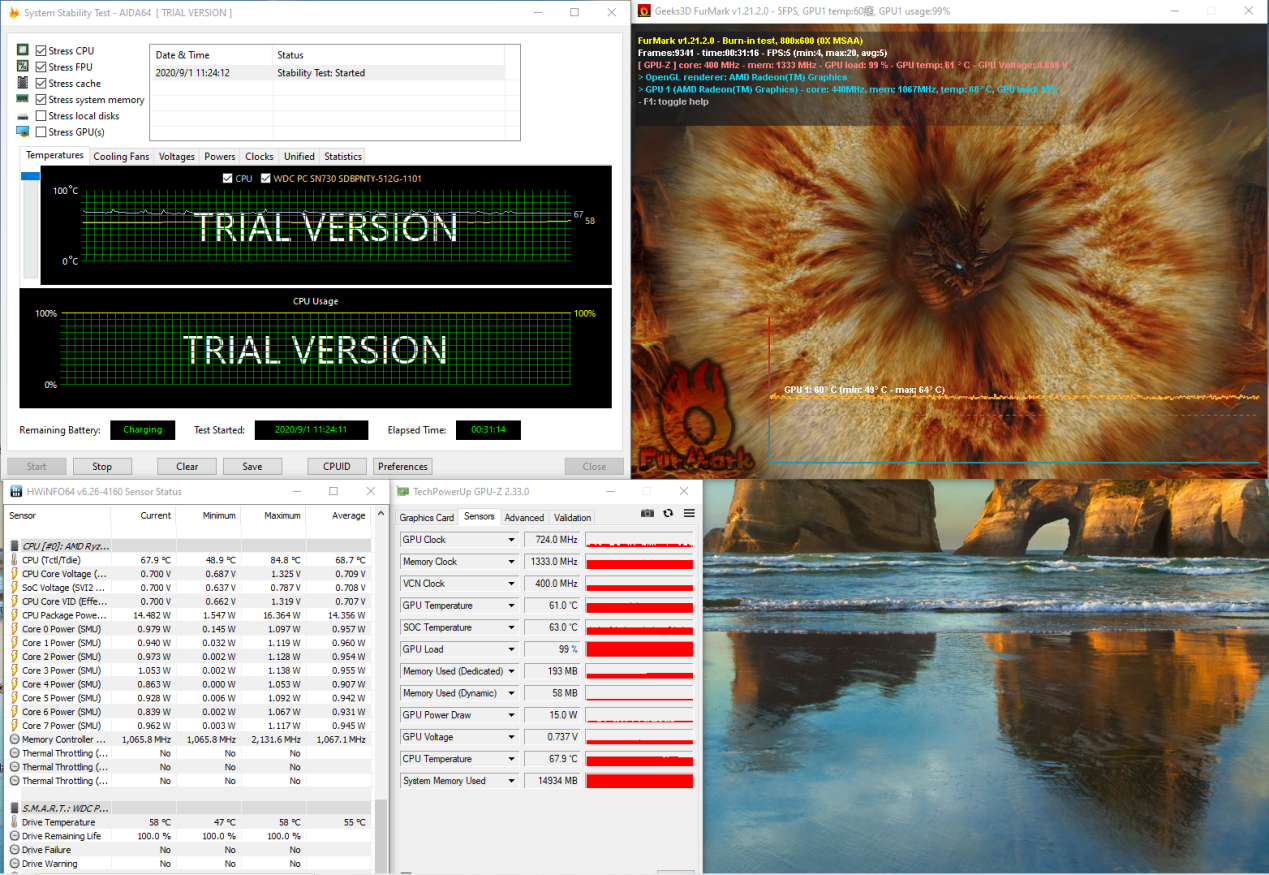Screen dimensions: 1269x875
Task: Click the icon beside Stress cache
Action: (x=23, y=83)
